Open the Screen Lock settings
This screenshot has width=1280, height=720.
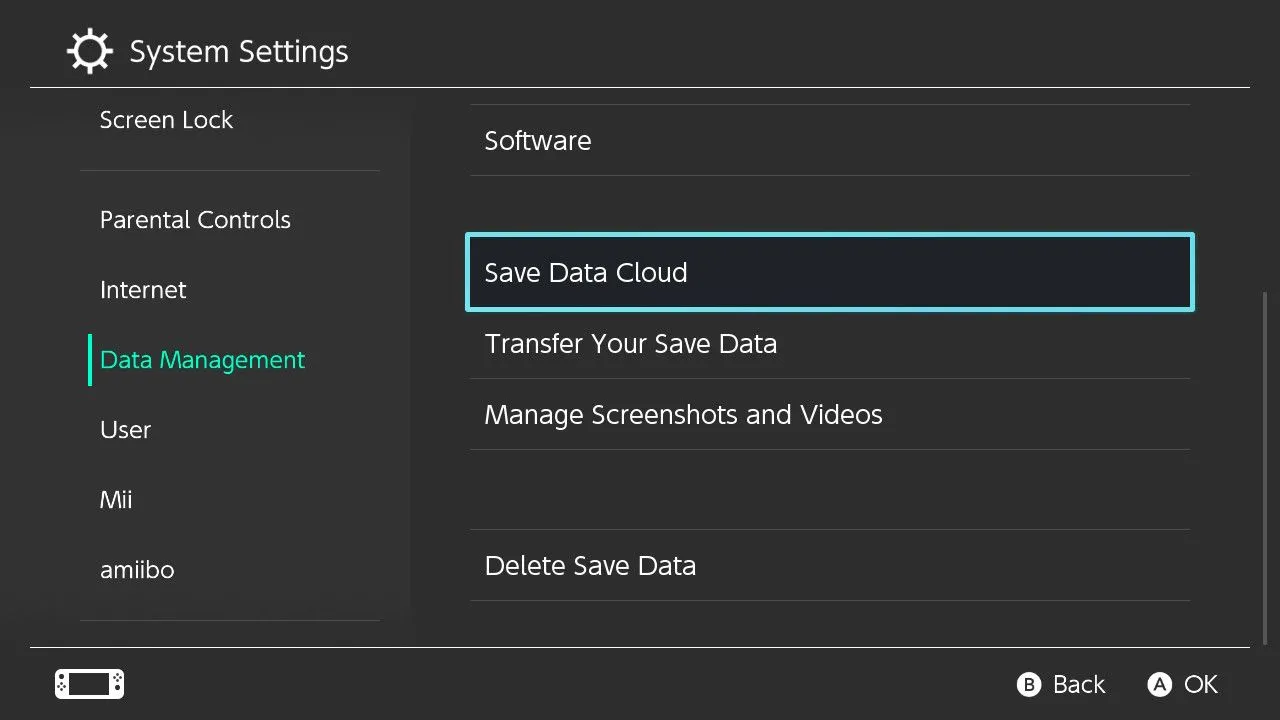coord(166,120)
